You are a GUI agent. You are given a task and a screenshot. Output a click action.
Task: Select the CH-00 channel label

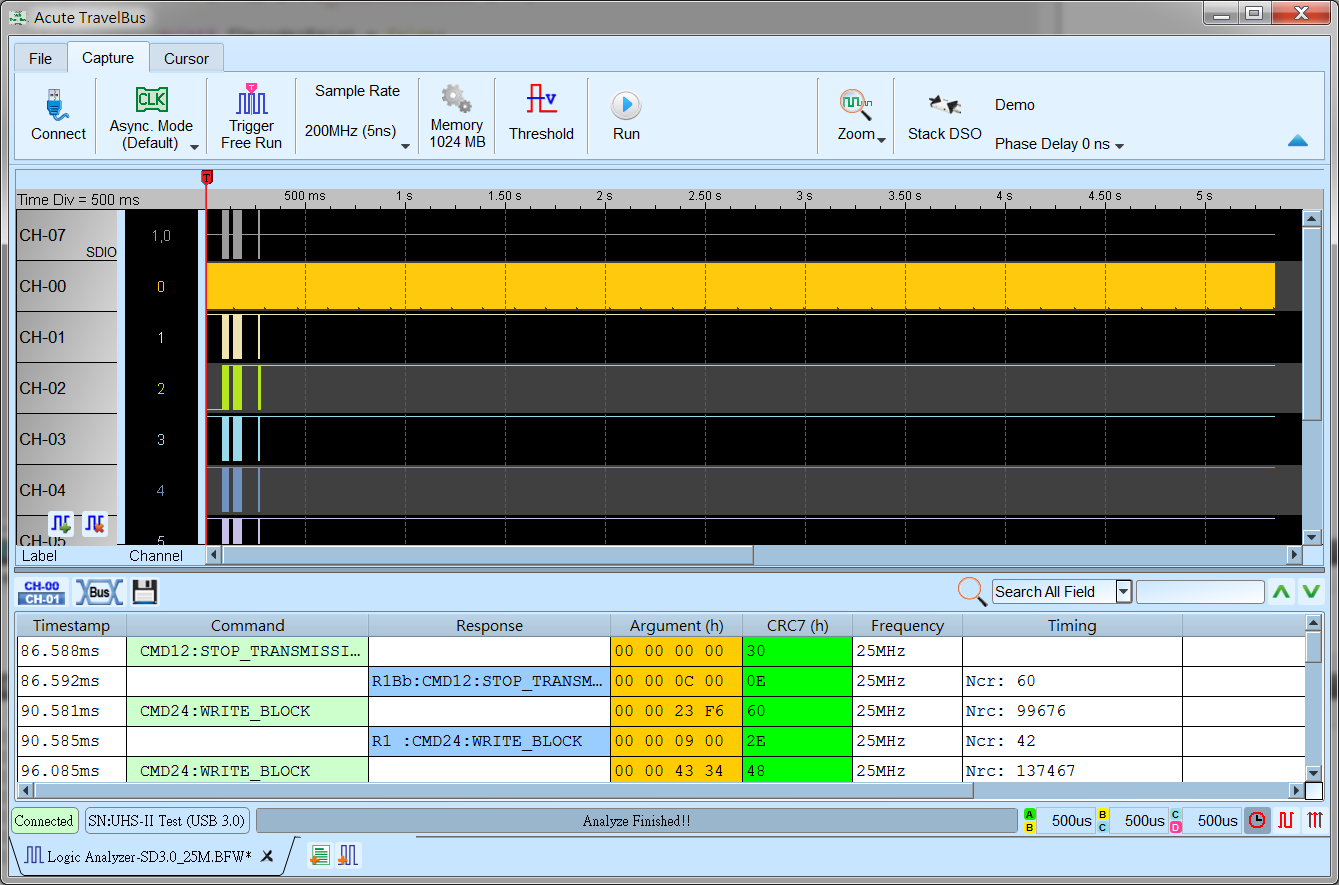click(x=67, y=286)
